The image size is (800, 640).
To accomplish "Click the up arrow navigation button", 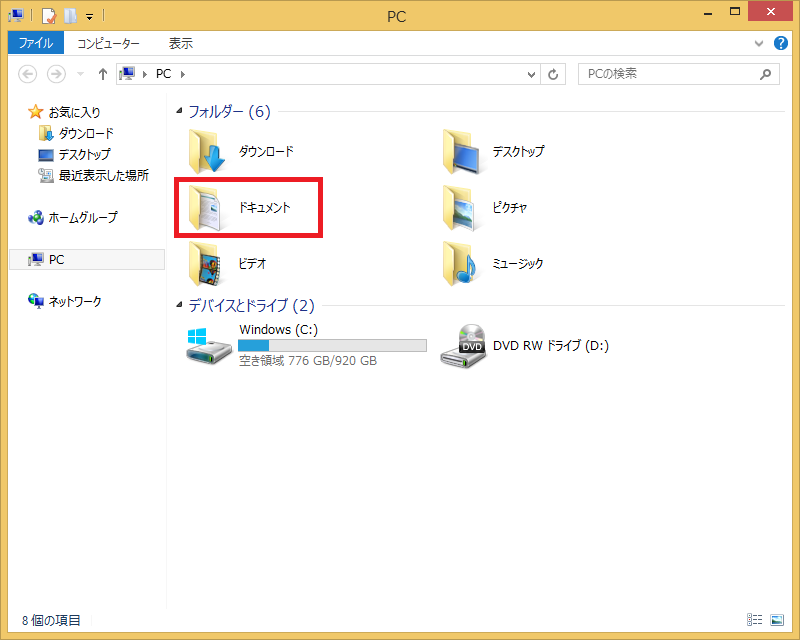I will tap(103, 74).
